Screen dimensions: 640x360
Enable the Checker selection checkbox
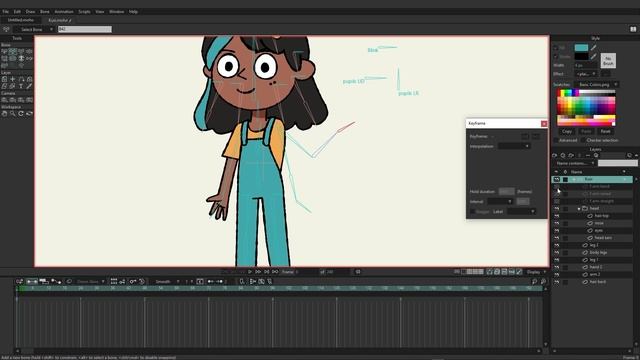pos(583,140)
